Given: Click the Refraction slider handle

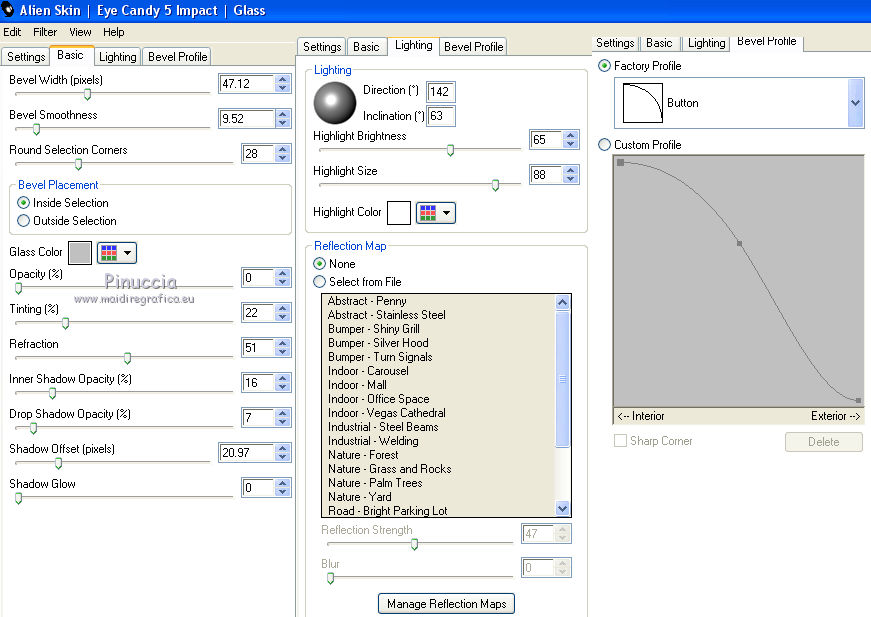Looking at the screenshot, I should click(127, 358).
